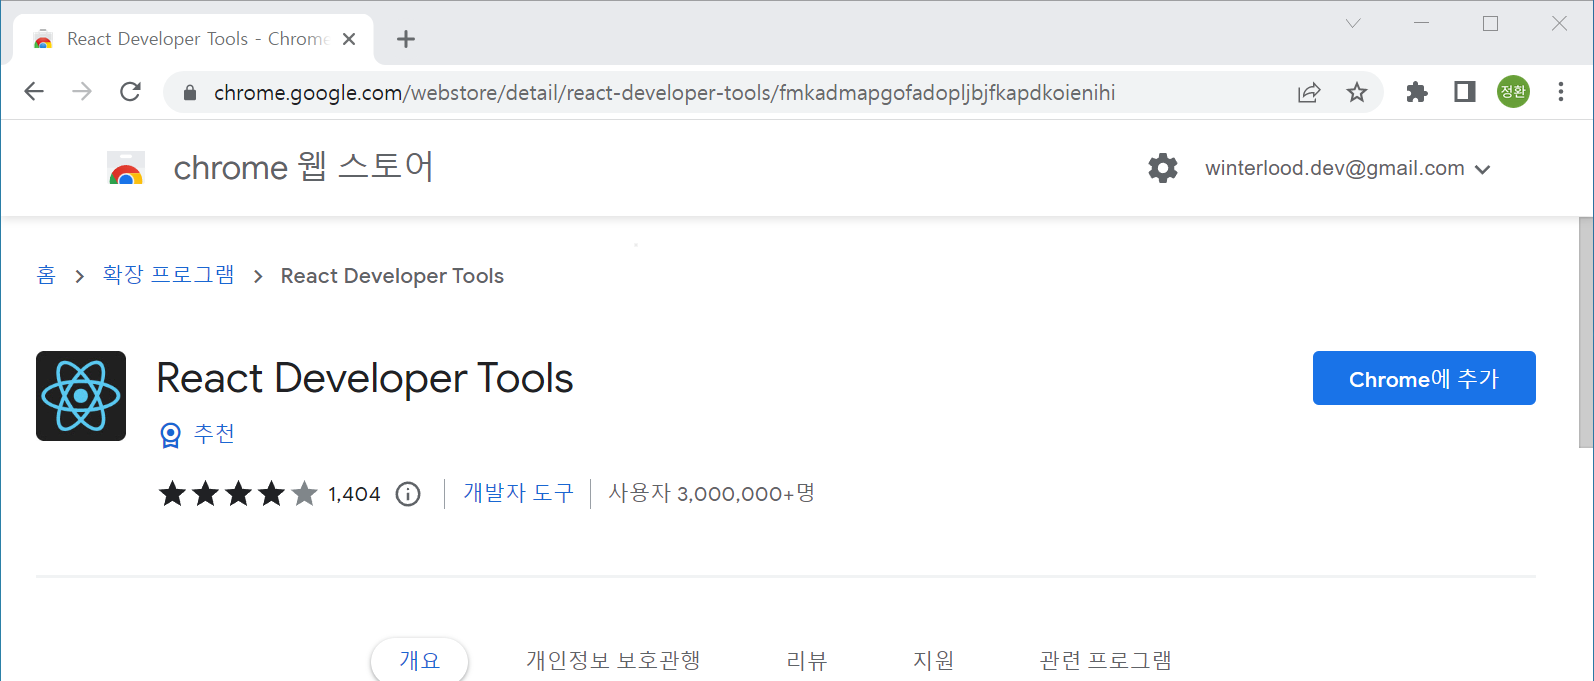Open a new tab with the plus button
This screenshot has height=681, width=1594.
[405, 39]
